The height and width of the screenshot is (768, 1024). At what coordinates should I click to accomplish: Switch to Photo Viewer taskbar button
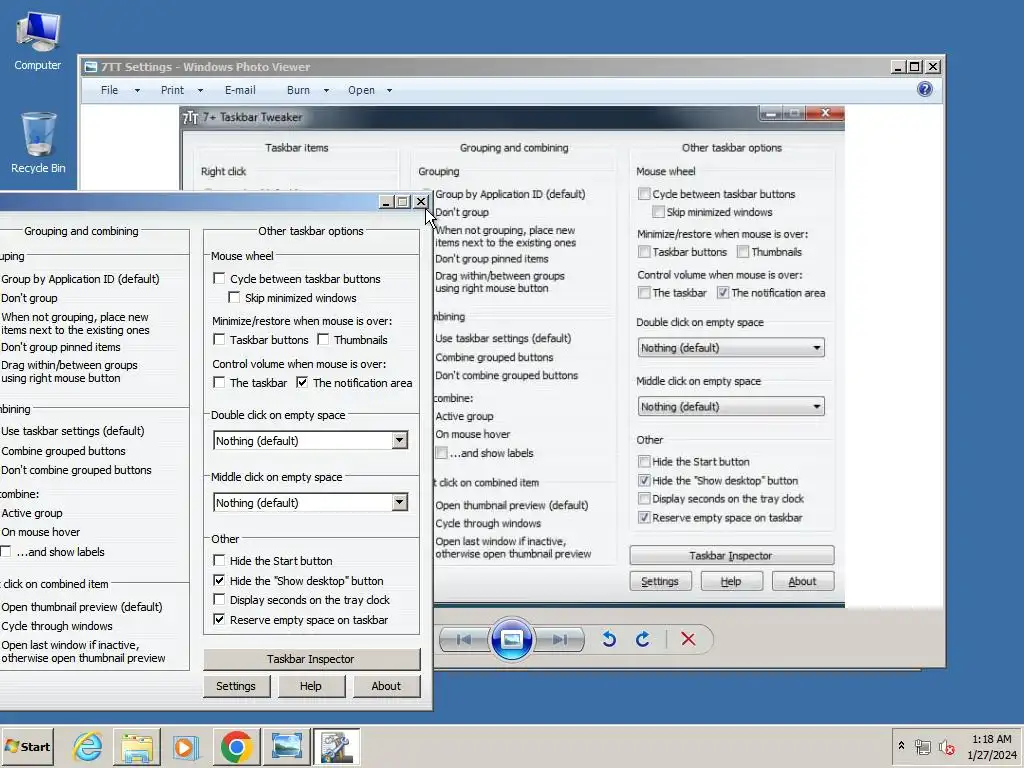point(286,746)
